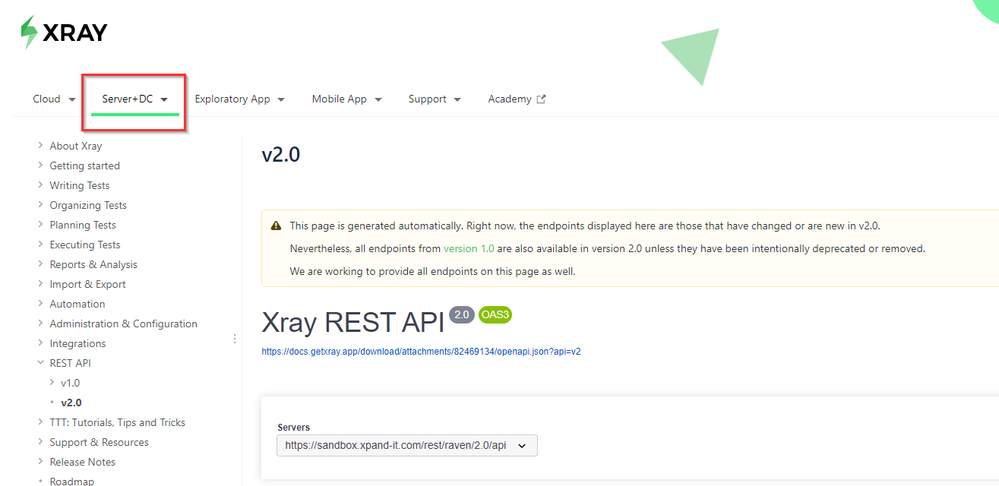Open the openapi.json URL link
Screen dimensions: 999x486
point(421,351)
